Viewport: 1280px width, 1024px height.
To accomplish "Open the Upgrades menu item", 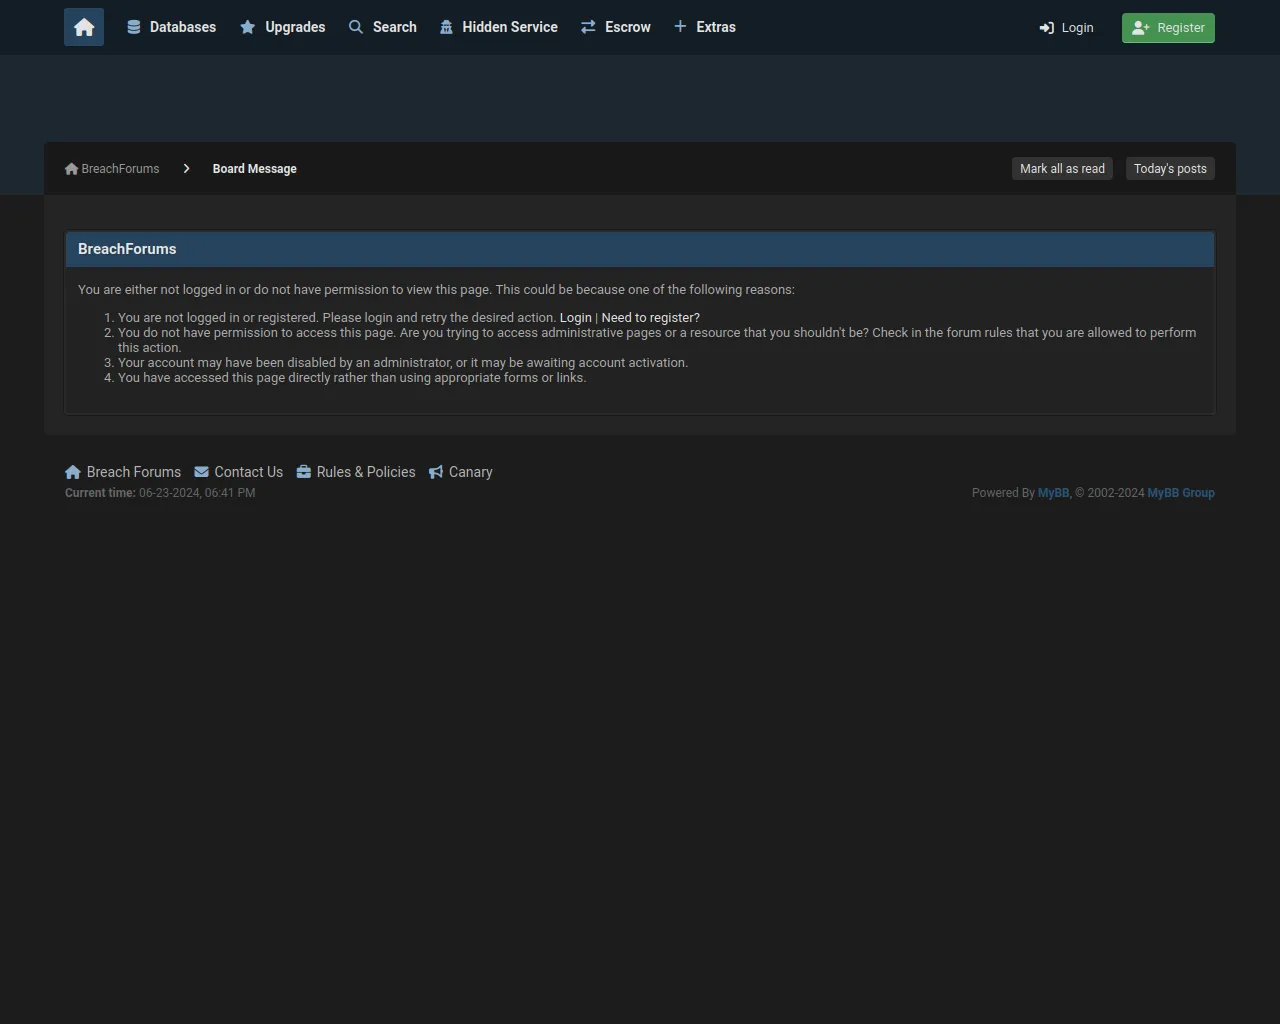I will point(295,27).
